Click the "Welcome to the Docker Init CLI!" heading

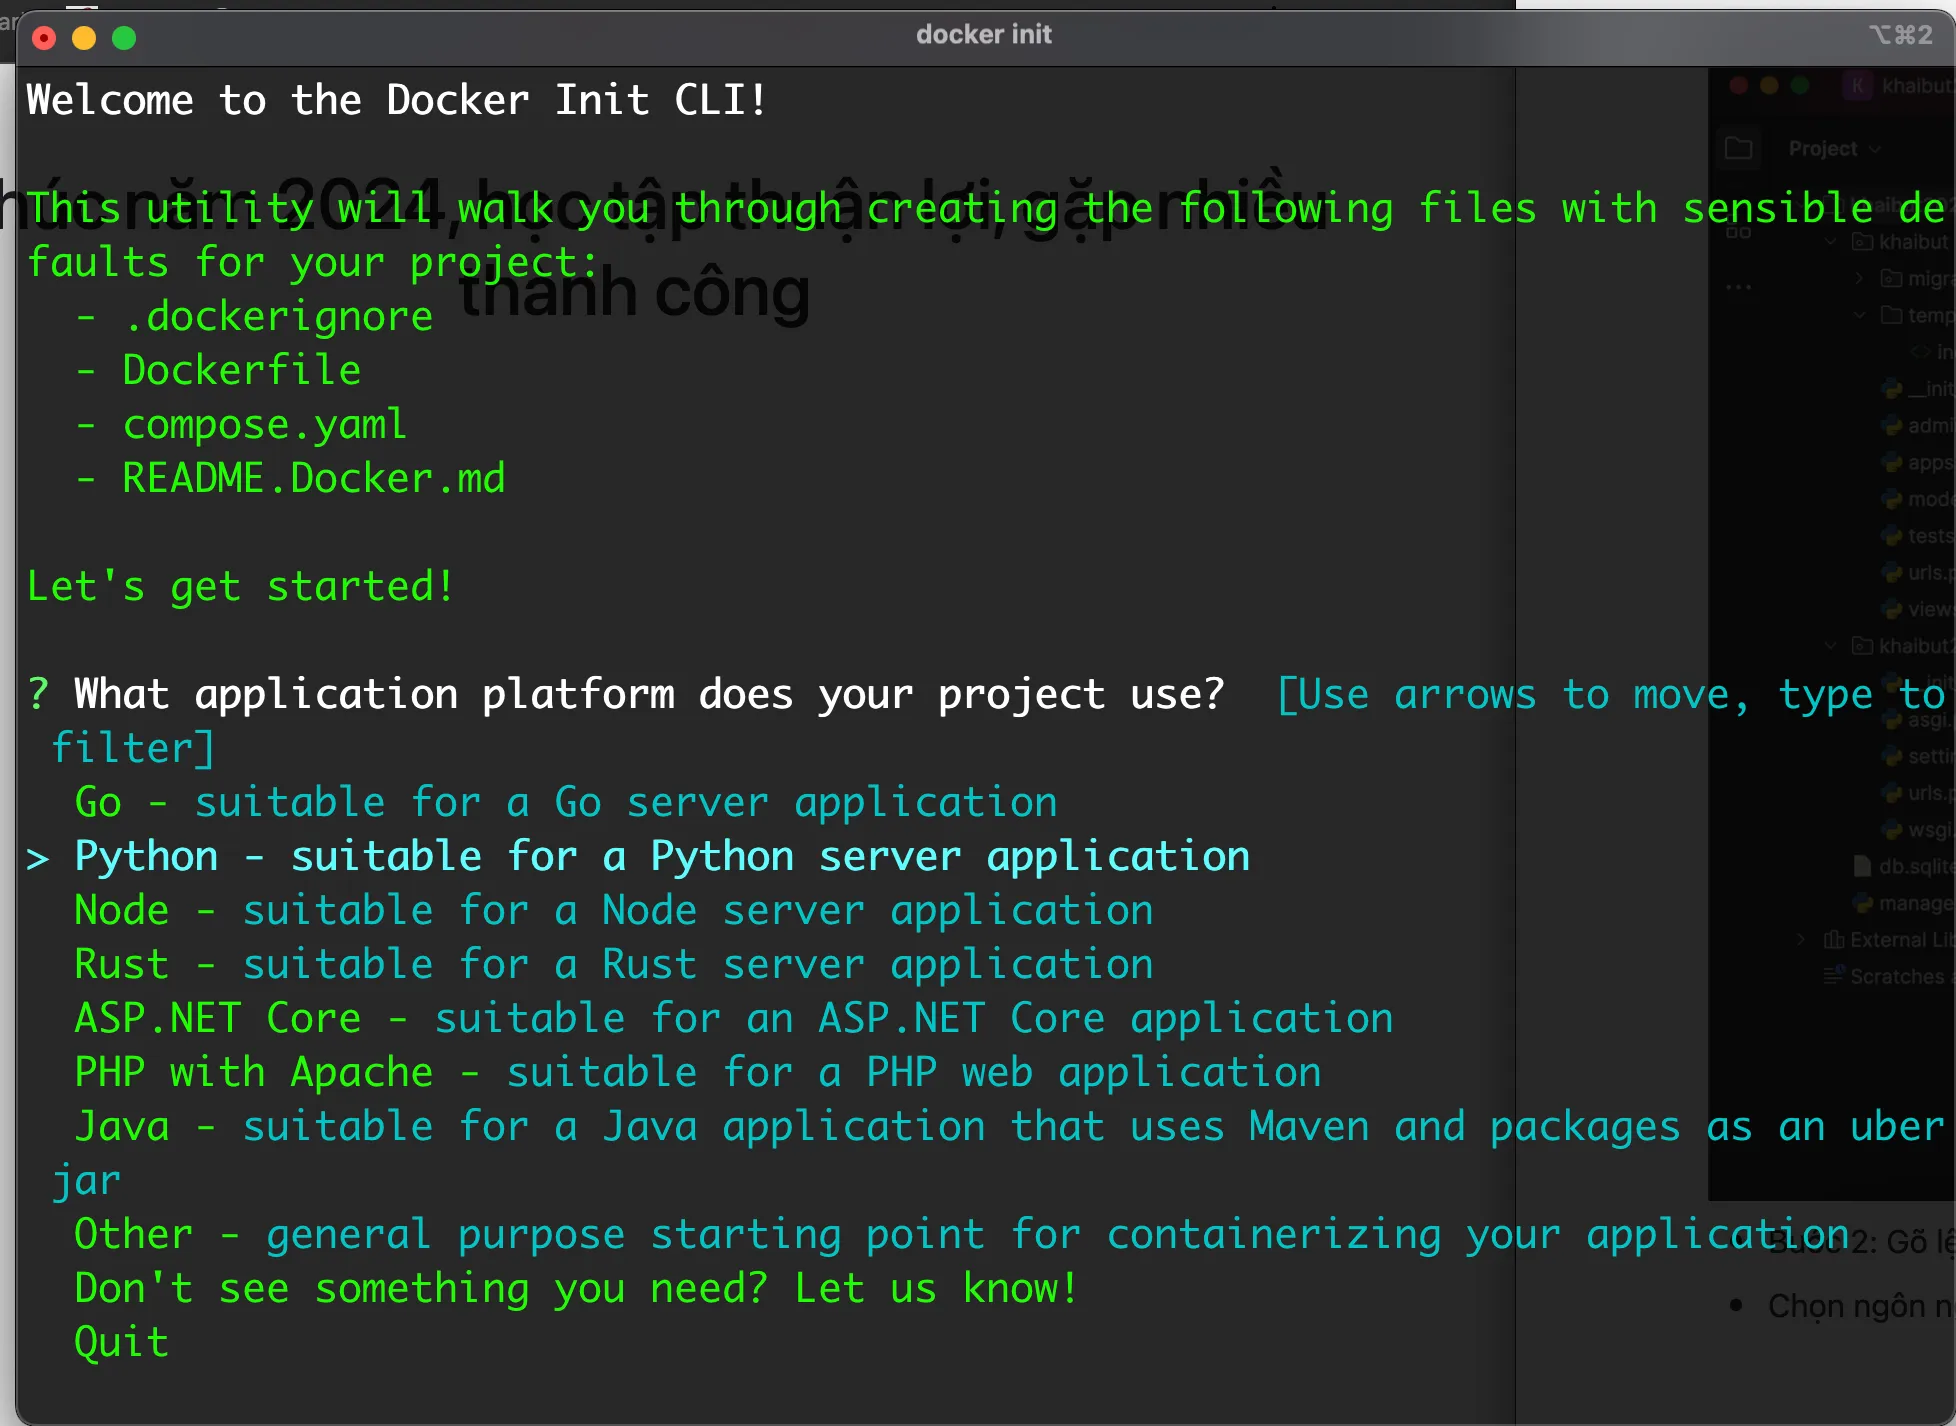tap(397, 100)
